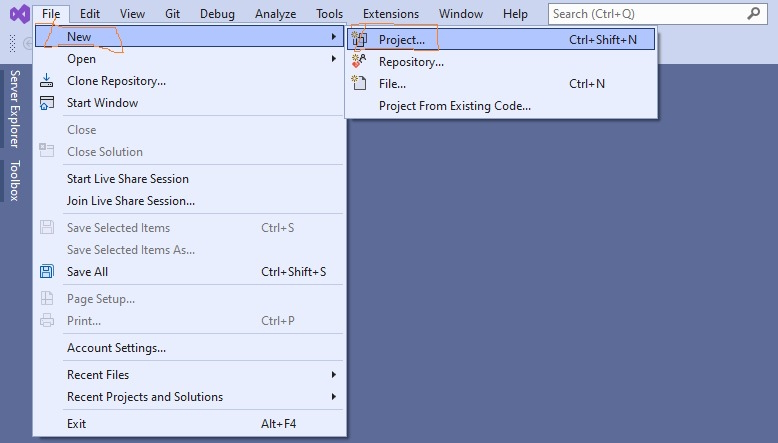
Task: Choose New in the File menu
Action: (x=189, y=37)
